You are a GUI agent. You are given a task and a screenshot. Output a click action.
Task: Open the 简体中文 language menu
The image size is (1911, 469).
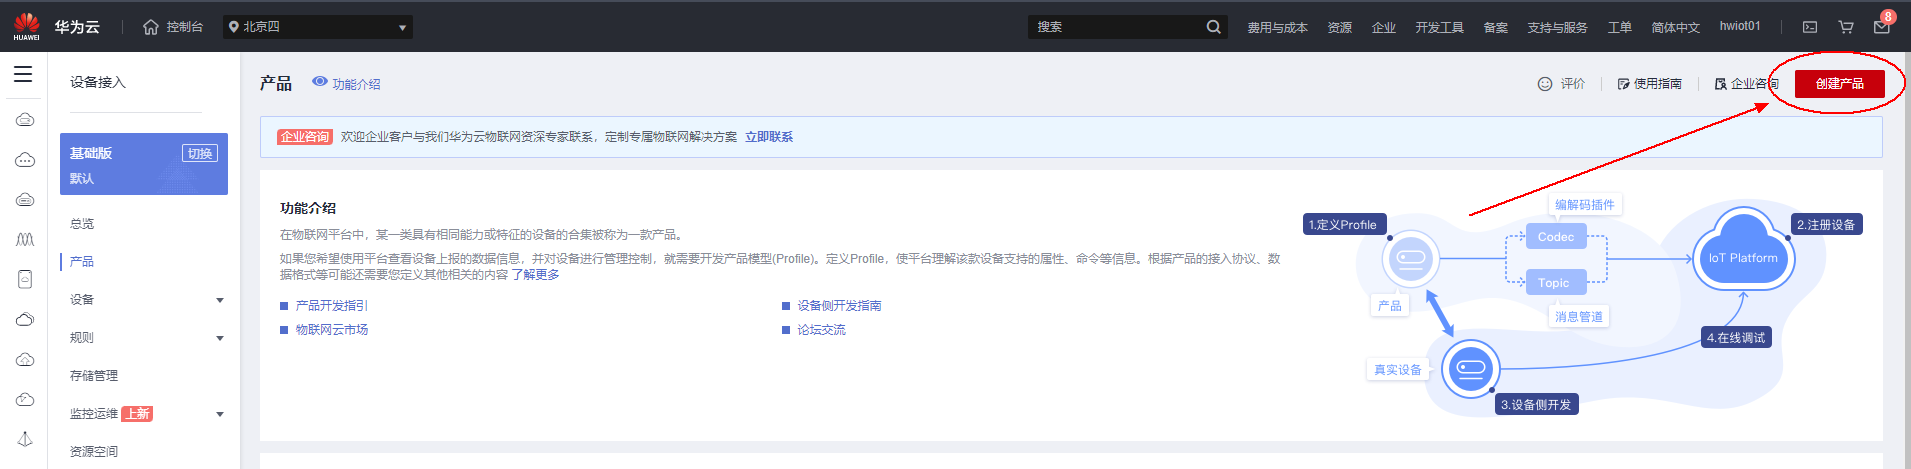tap(1675, 28)
